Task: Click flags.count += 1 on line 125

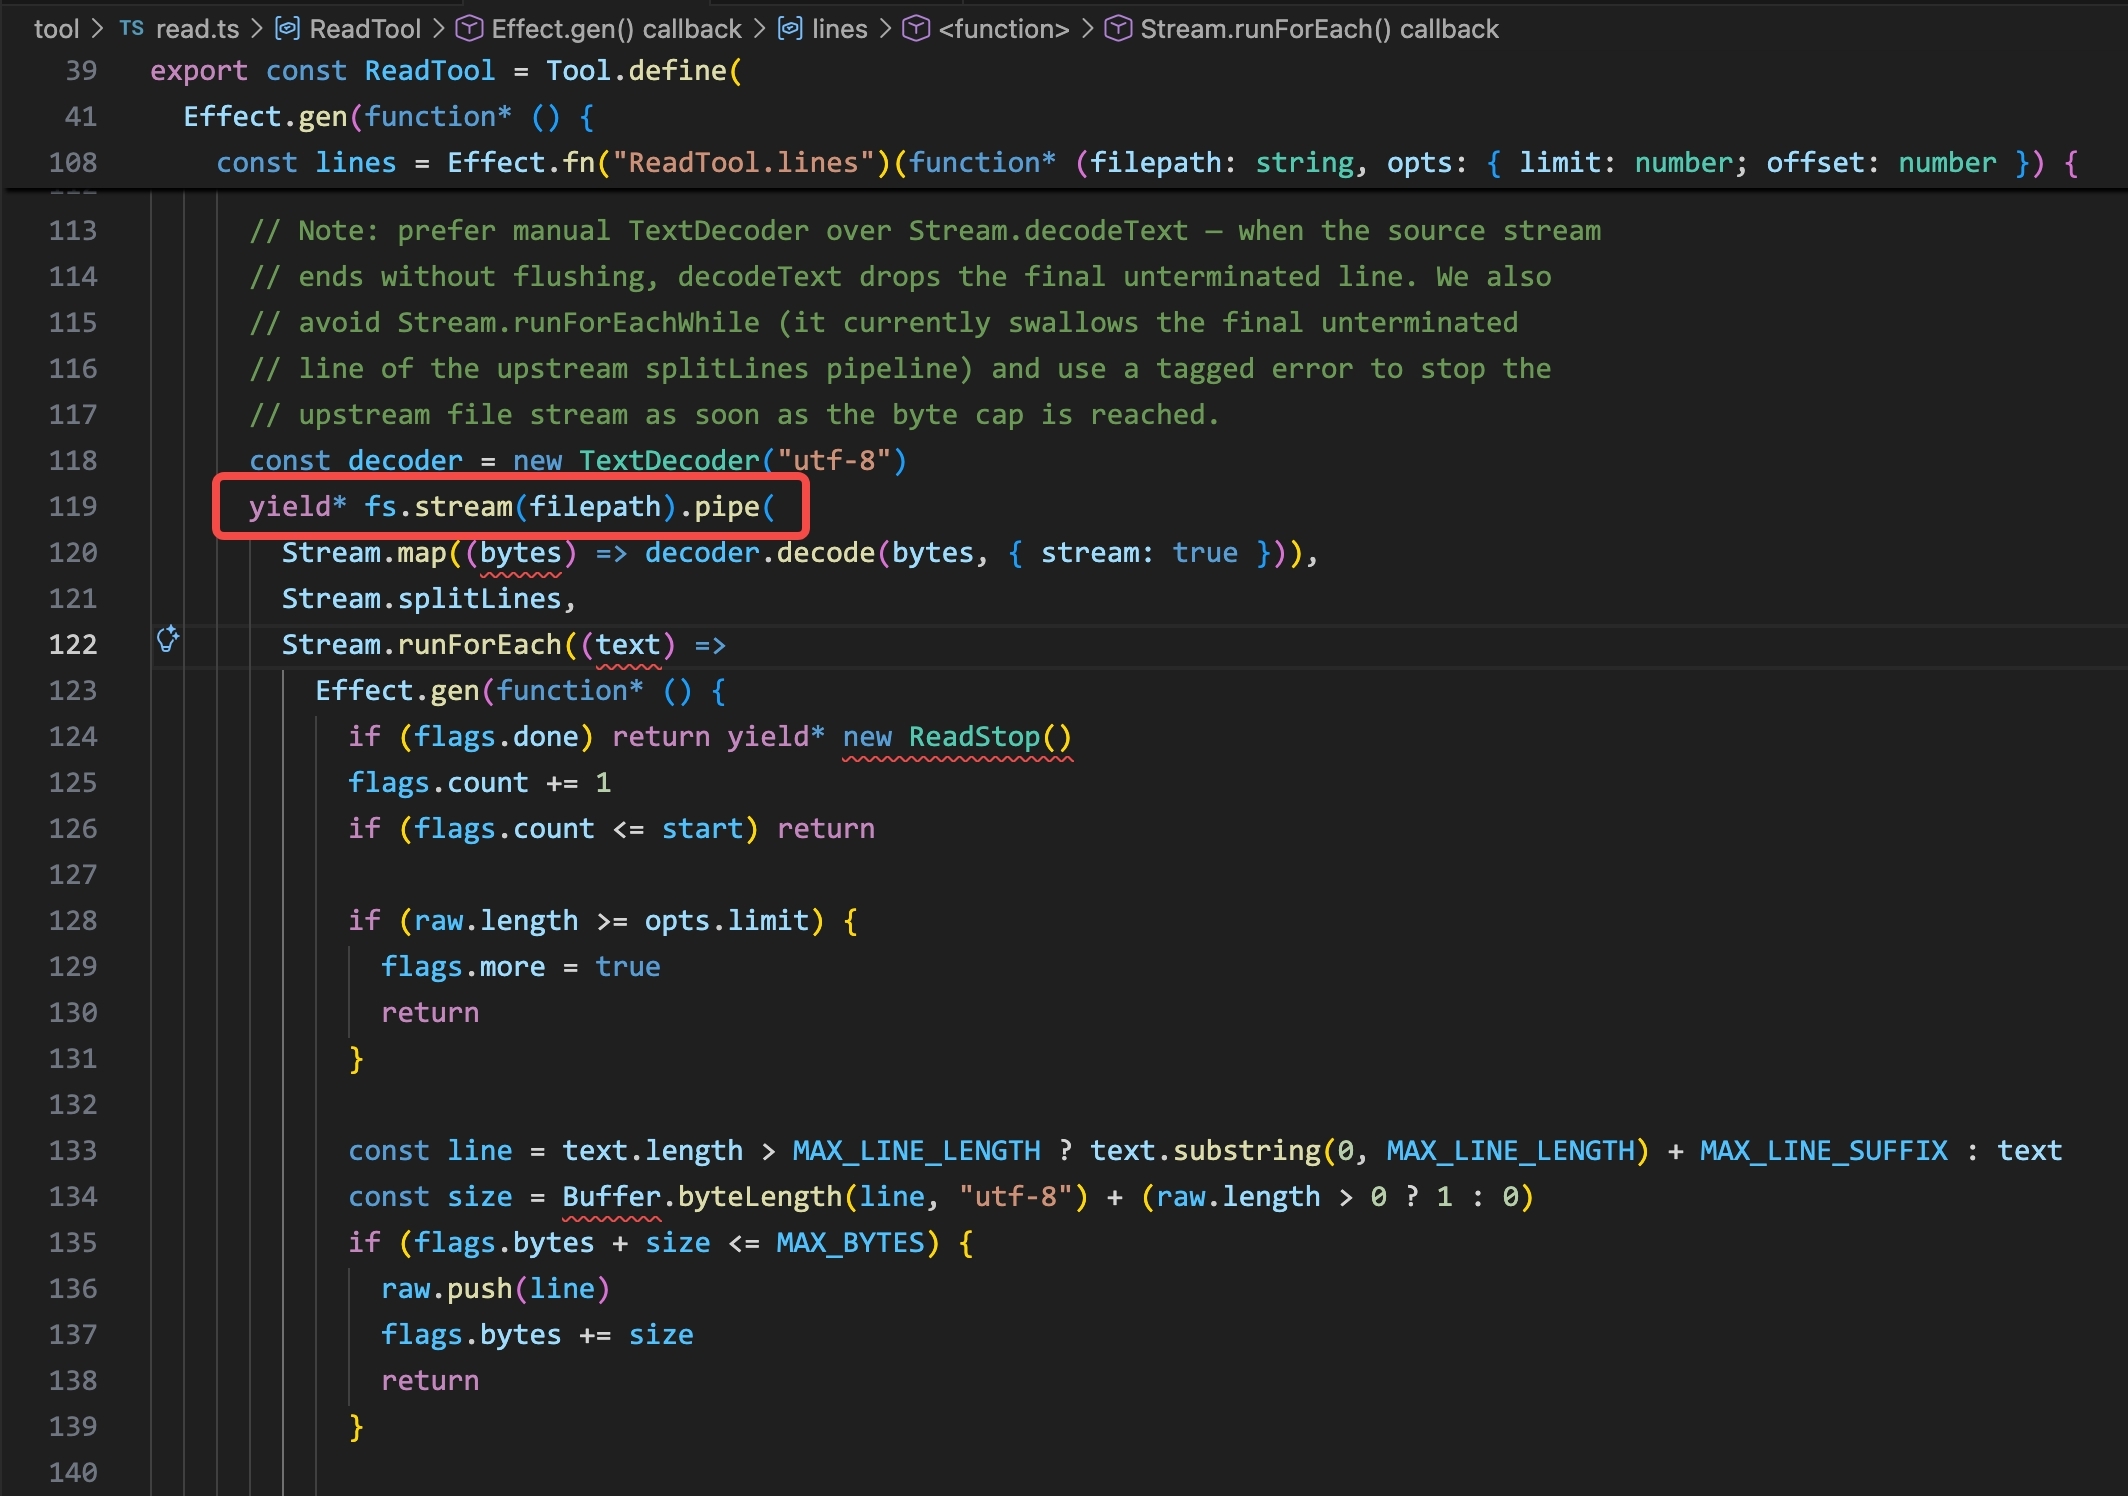Action: click(x=479, y=783)
